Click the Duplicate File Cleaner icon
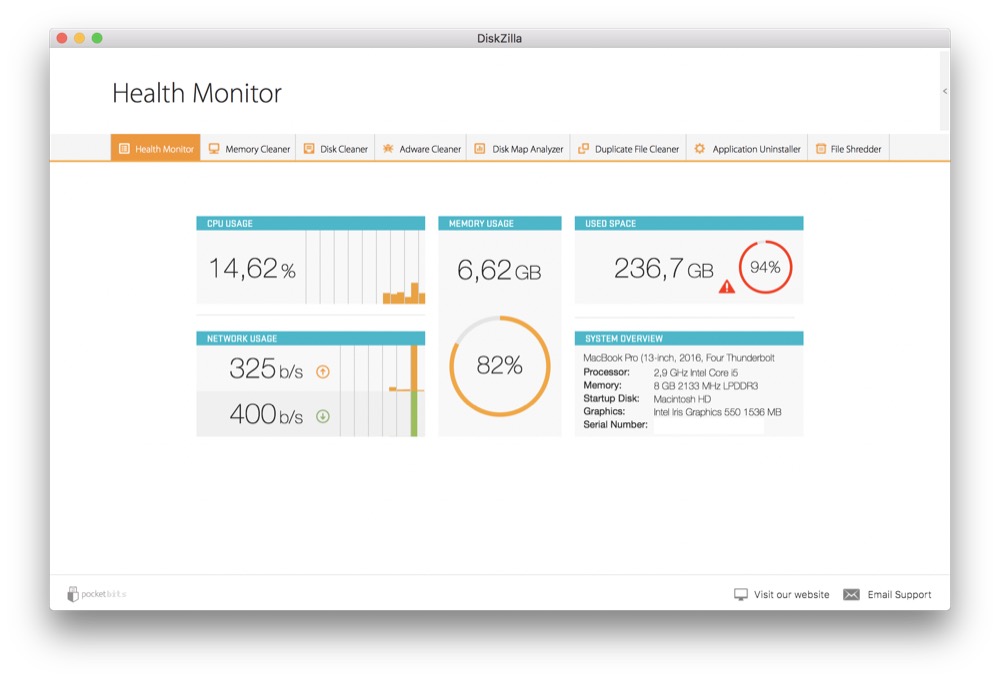The width and height of the screenshot is (1000, 681). pos(583,149)
